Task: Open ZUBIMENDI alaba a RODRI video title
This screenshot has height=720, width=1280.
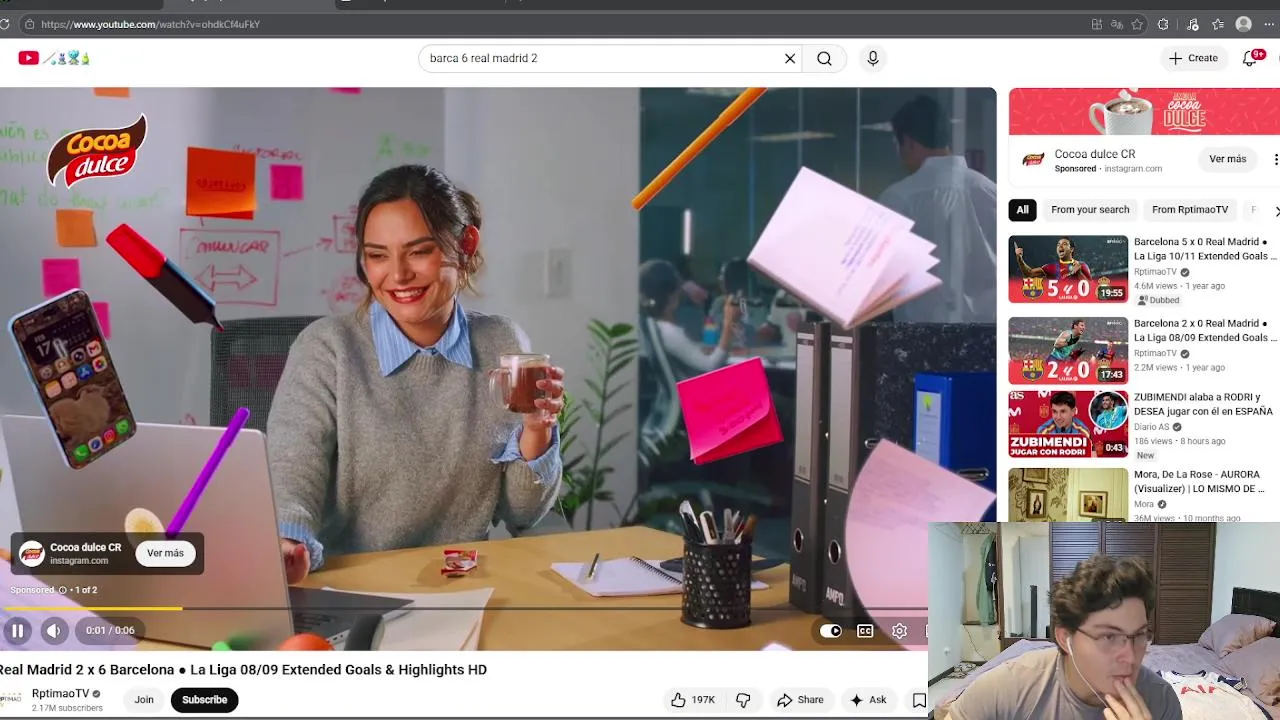Action: 1203,404
